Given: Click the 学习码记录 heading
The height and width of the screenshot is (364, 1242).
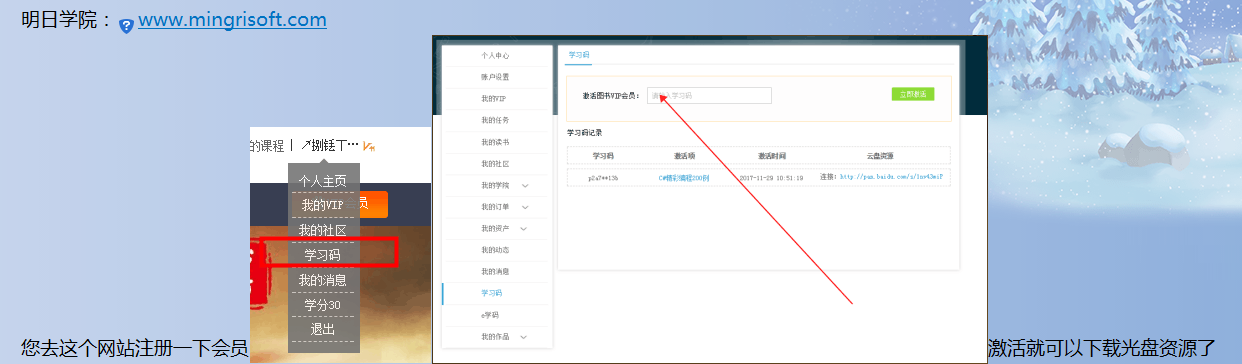Looking at the screenshot, I should (x=585, y=132).
